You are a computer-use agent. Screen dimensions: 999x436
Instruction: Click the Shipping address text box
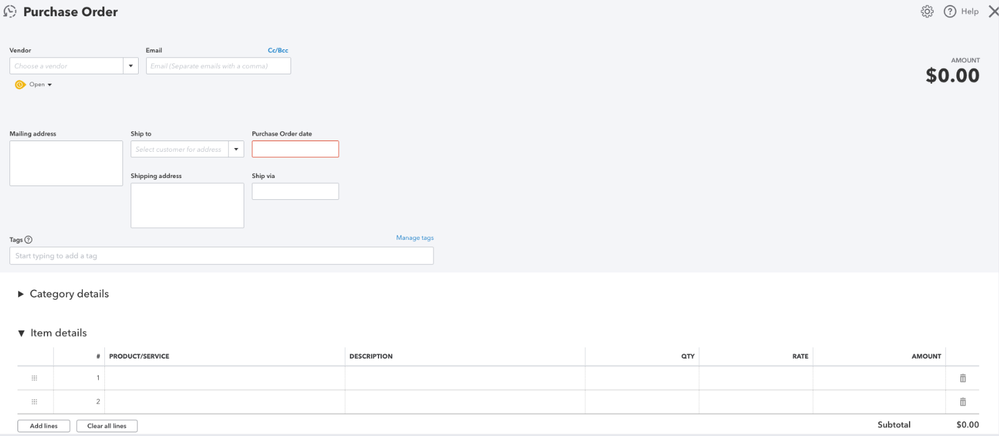pyautogui.click(x=187, y=205)
